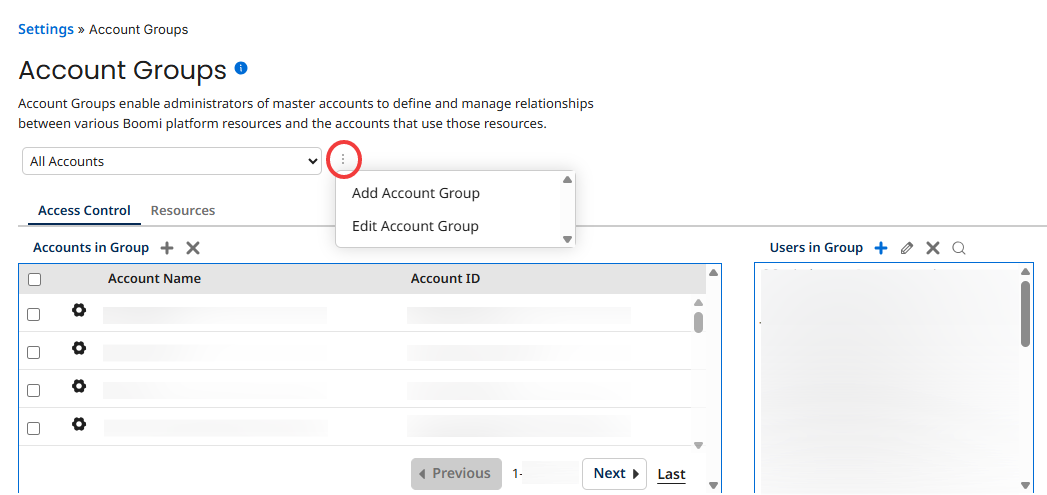
Task: Open the All Accounts dropdown
Action: [x=172, y=161]
